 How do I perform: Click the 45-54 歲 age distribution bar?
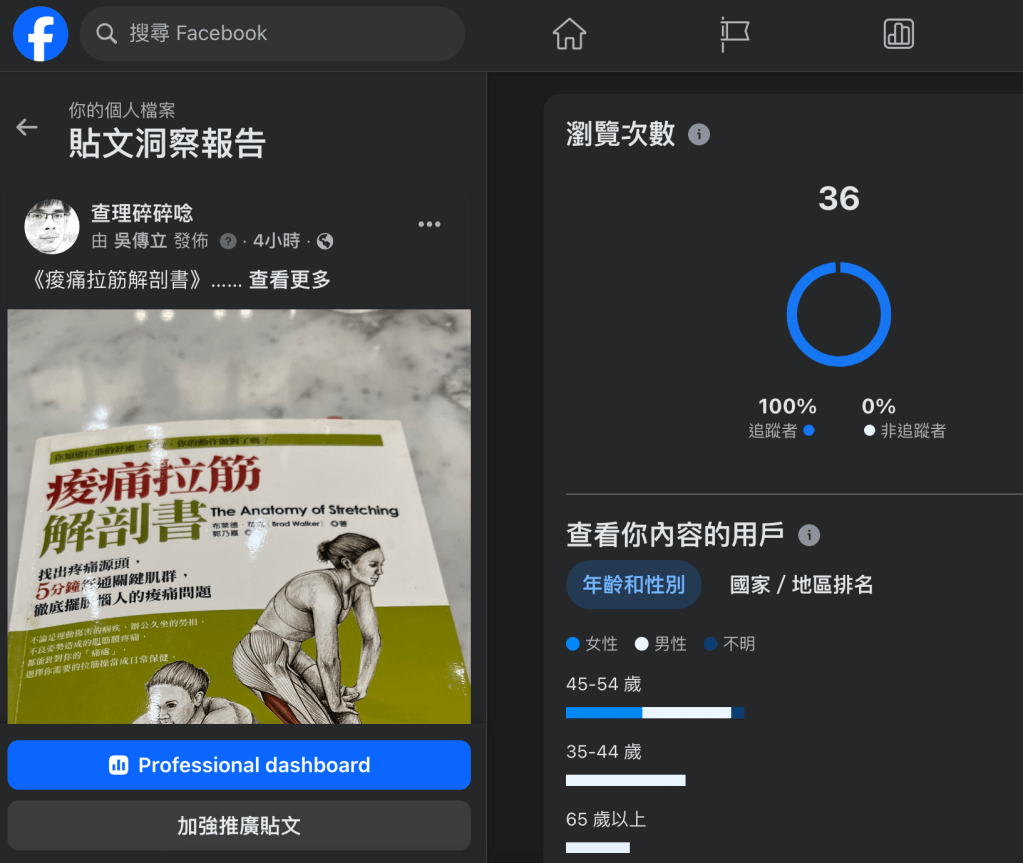(654, 713)
